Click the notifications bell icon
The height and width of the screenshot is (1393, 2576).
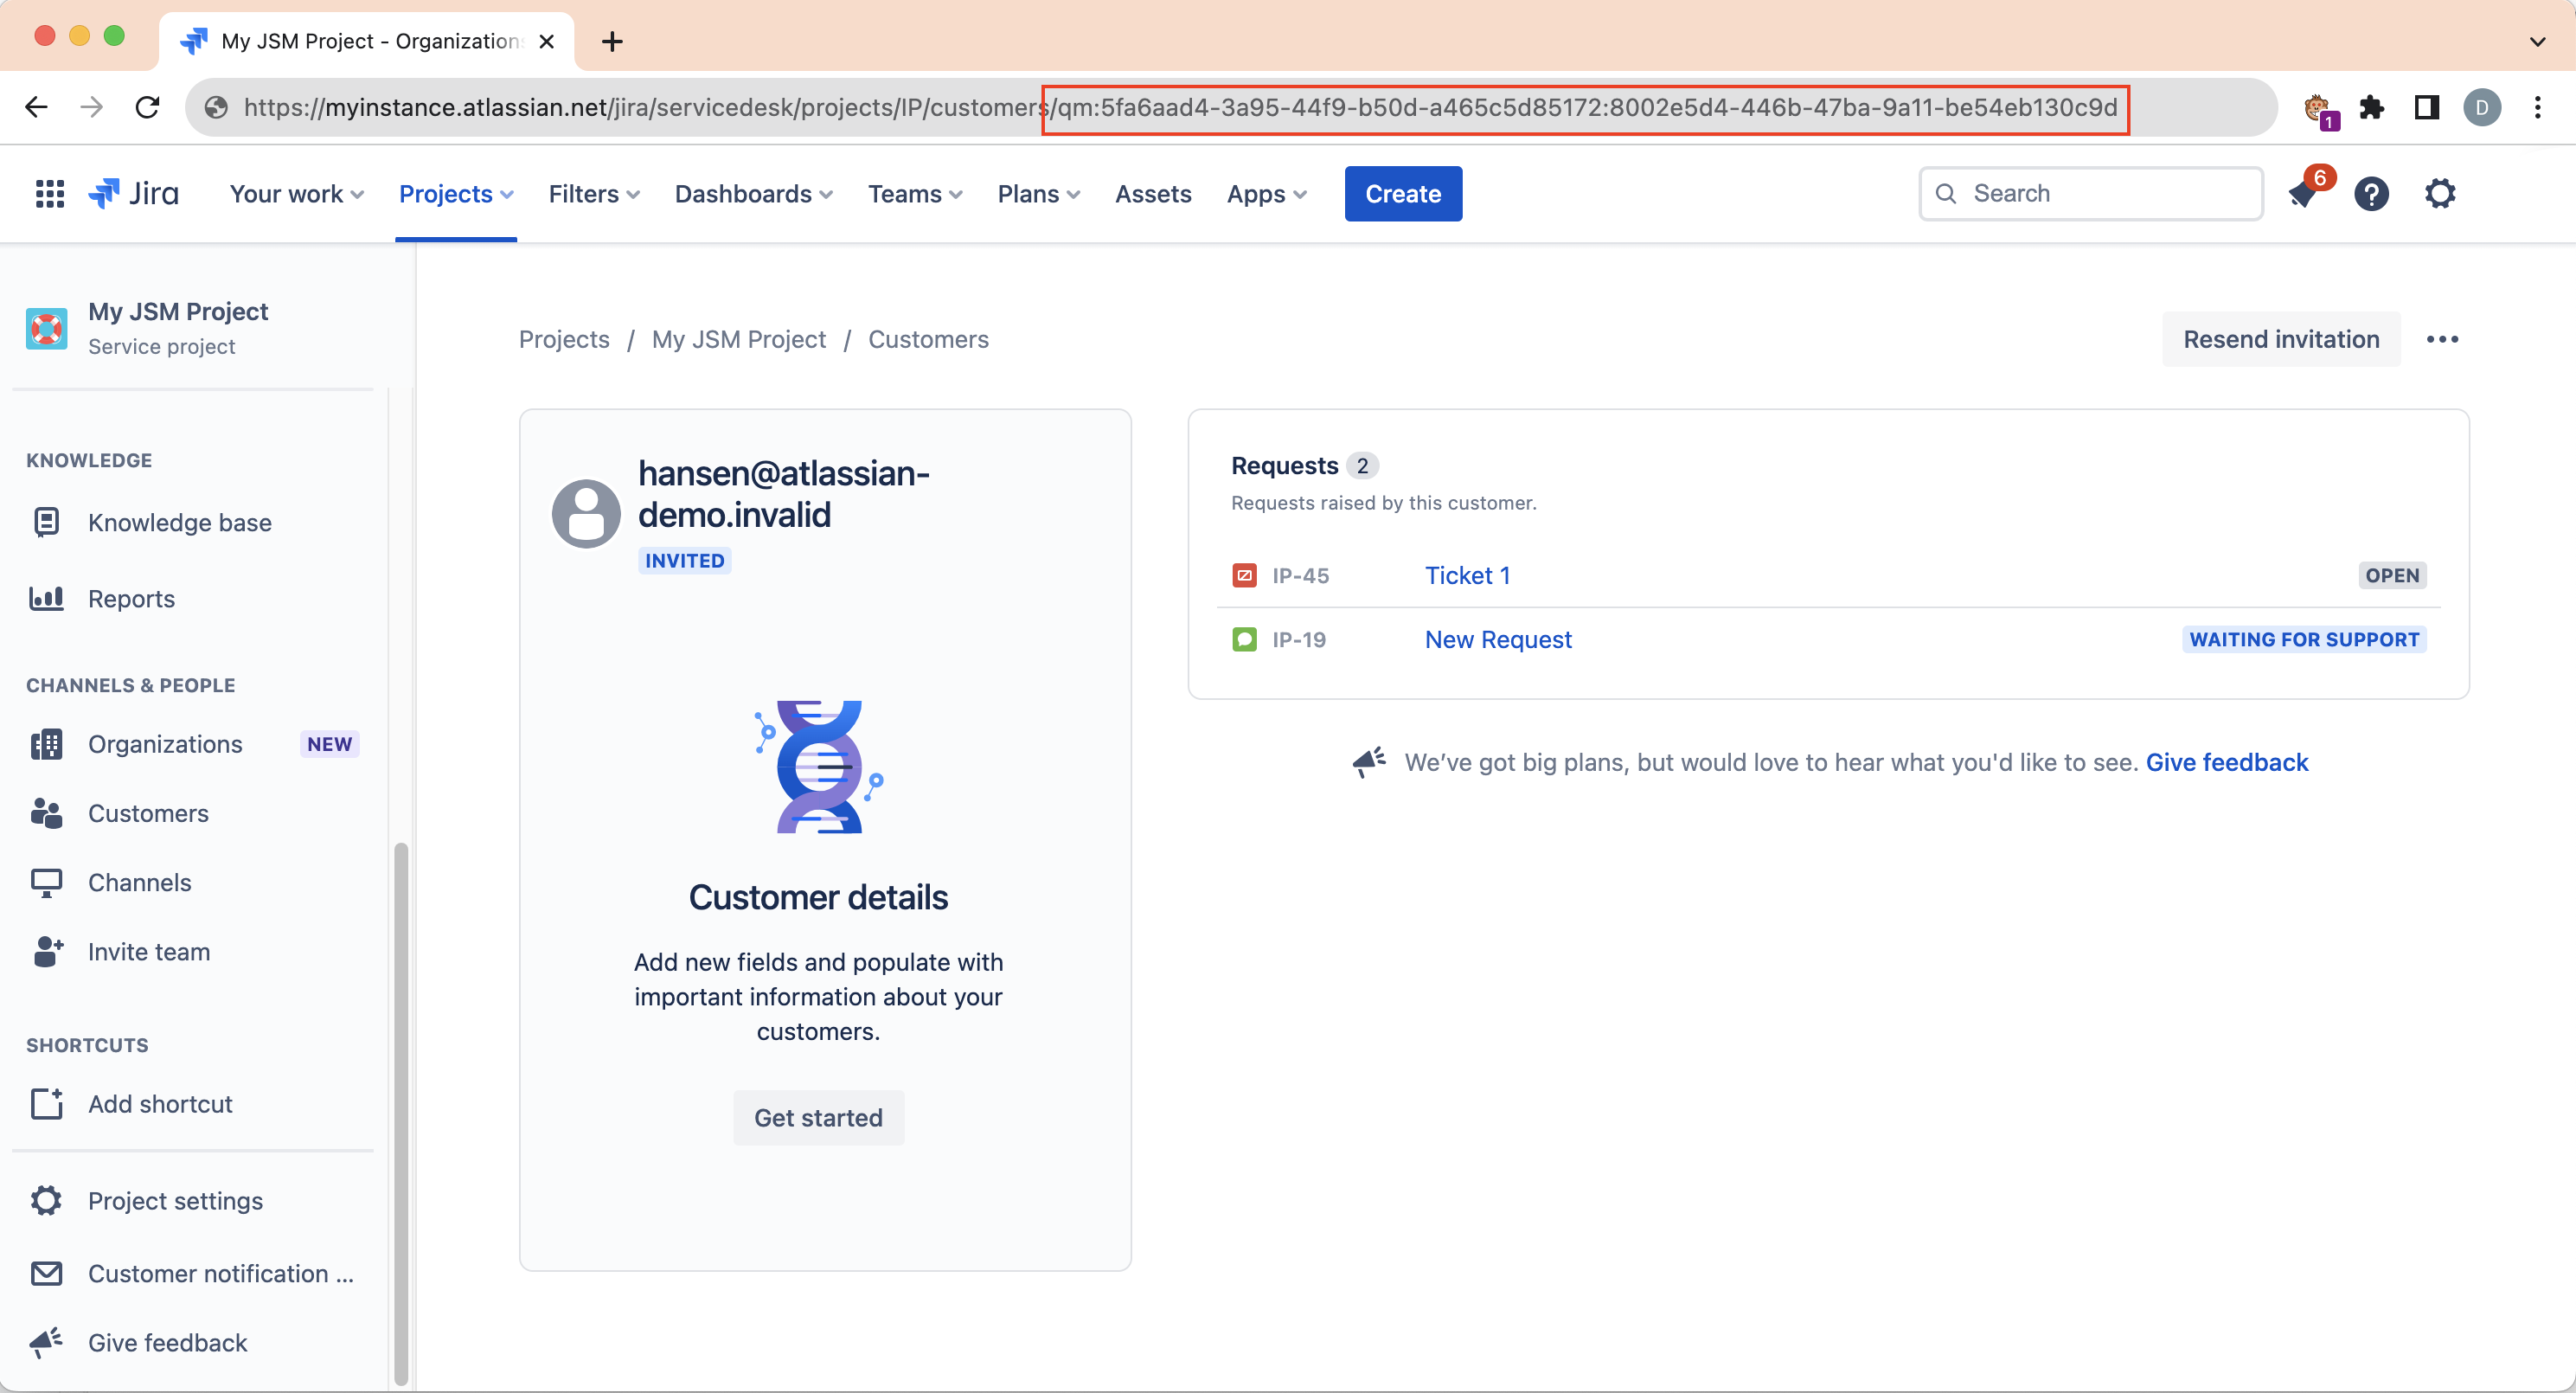2304,194
